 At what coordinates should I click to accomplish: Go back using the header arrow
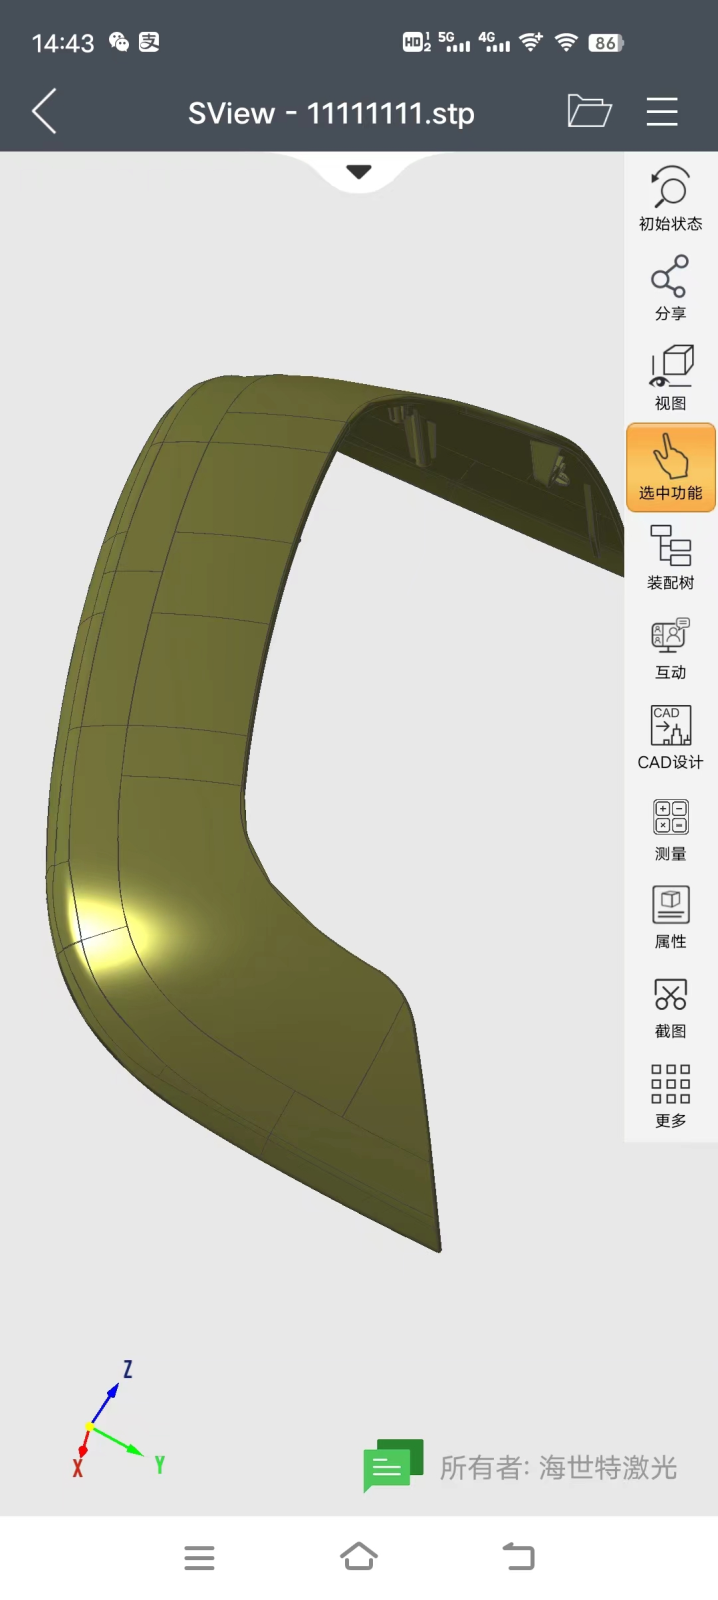45,111
